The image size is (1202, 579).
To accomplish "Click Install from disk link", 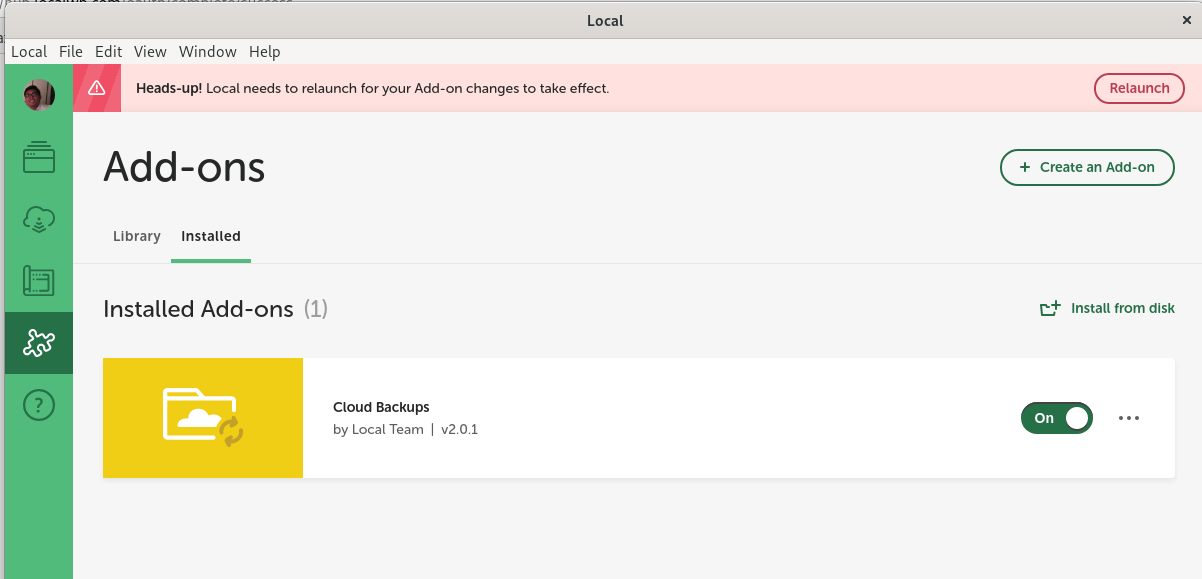I will [x=1108, y=308].
